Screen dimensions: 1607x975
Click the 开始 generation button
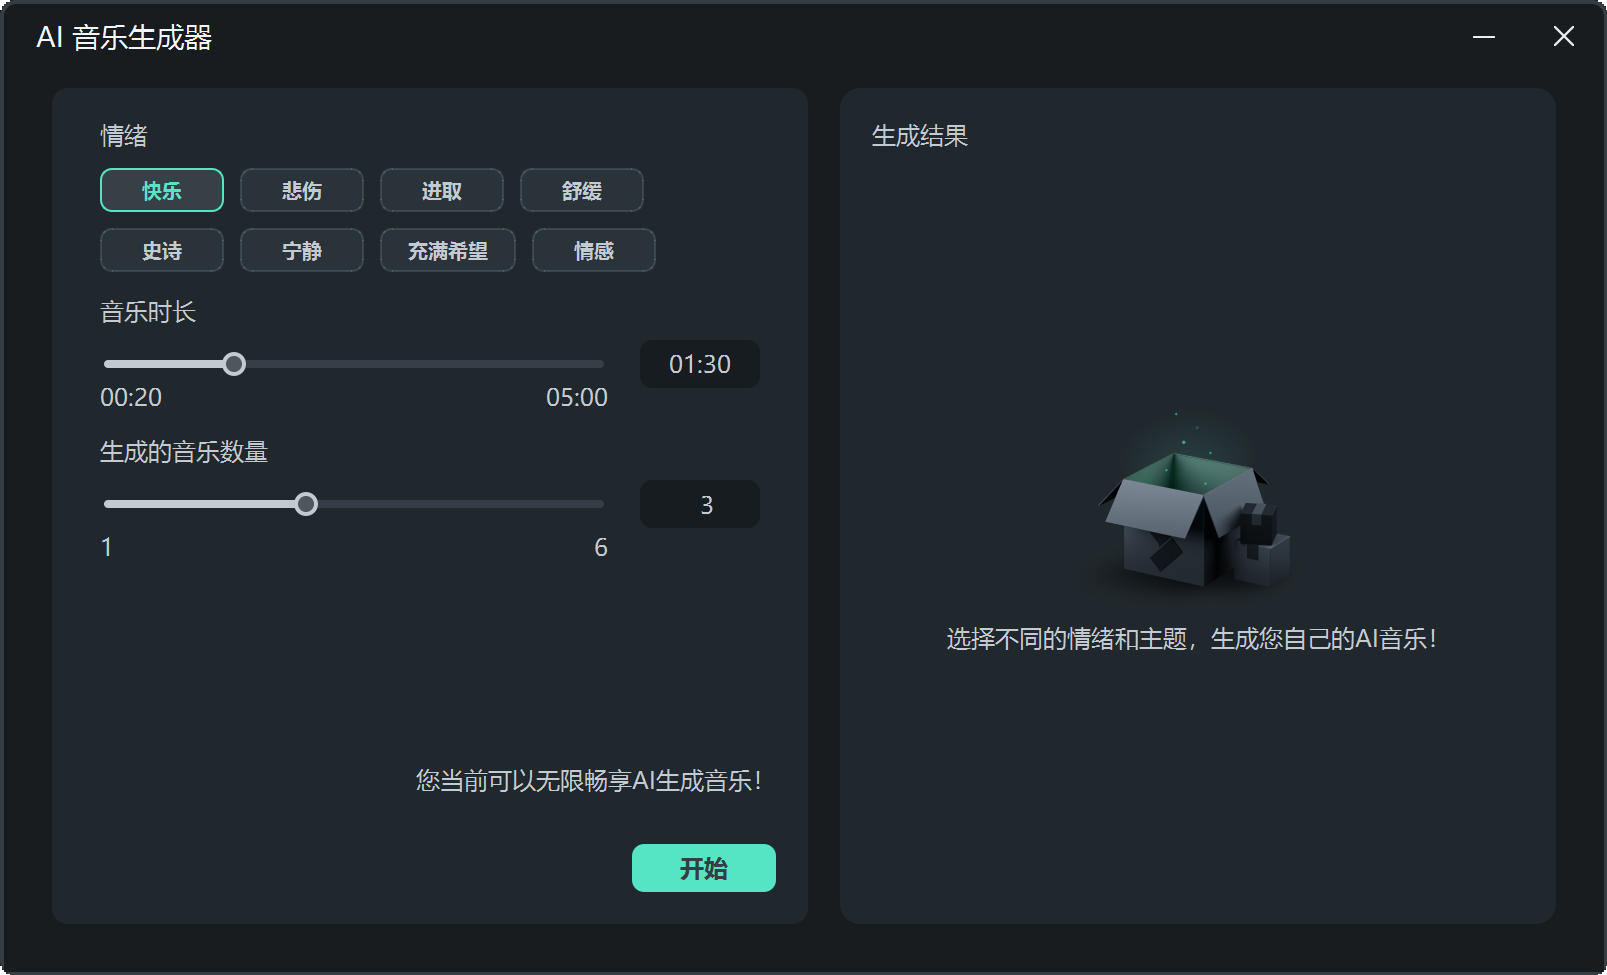coord(703,867)
